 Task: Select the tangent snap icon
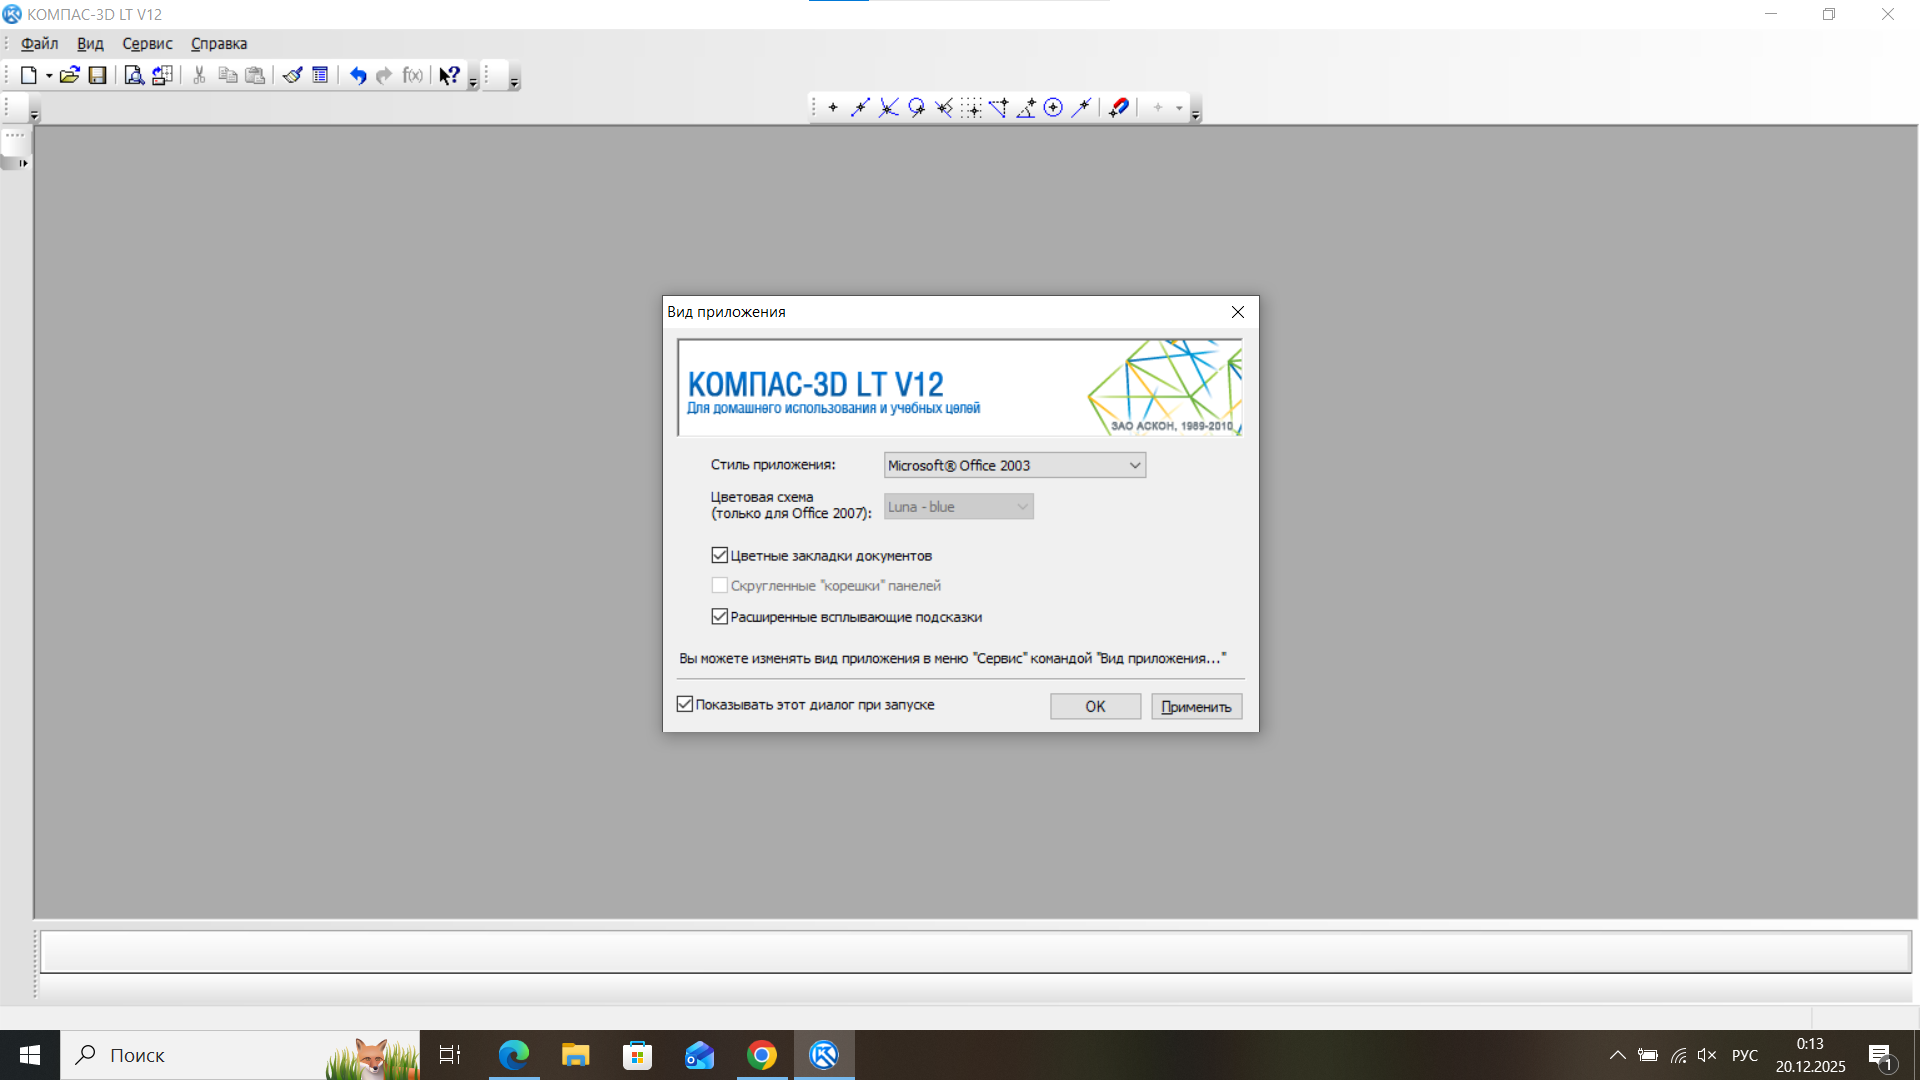tap(916, 107)
